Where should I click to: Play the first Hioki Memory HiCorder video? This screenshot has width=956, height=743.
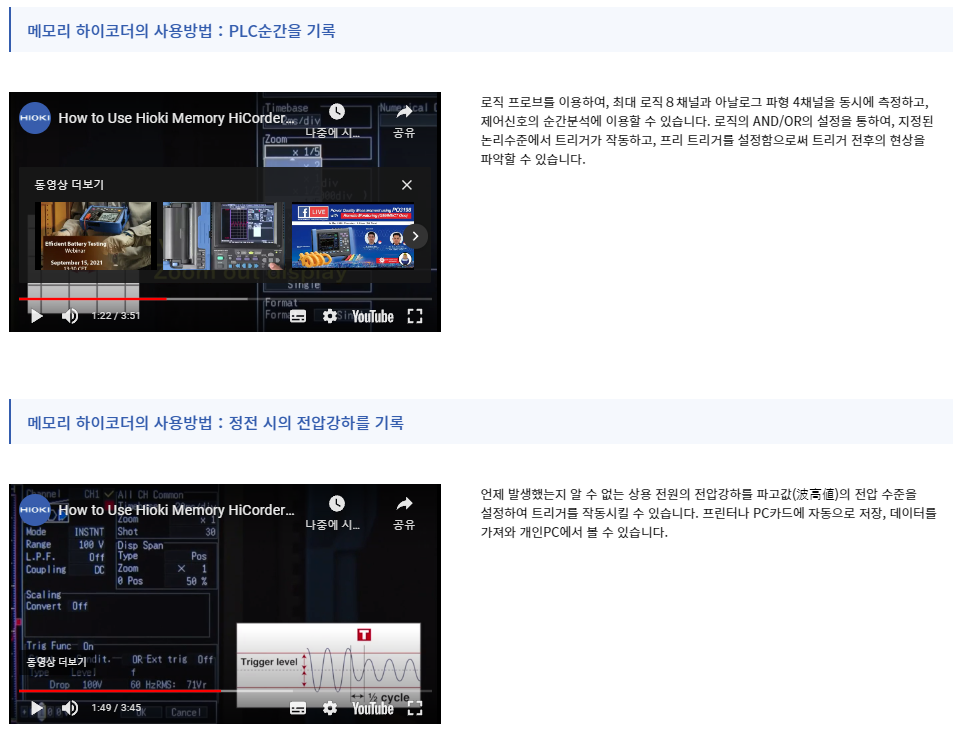pyautogui.click(x=37, y=316)
